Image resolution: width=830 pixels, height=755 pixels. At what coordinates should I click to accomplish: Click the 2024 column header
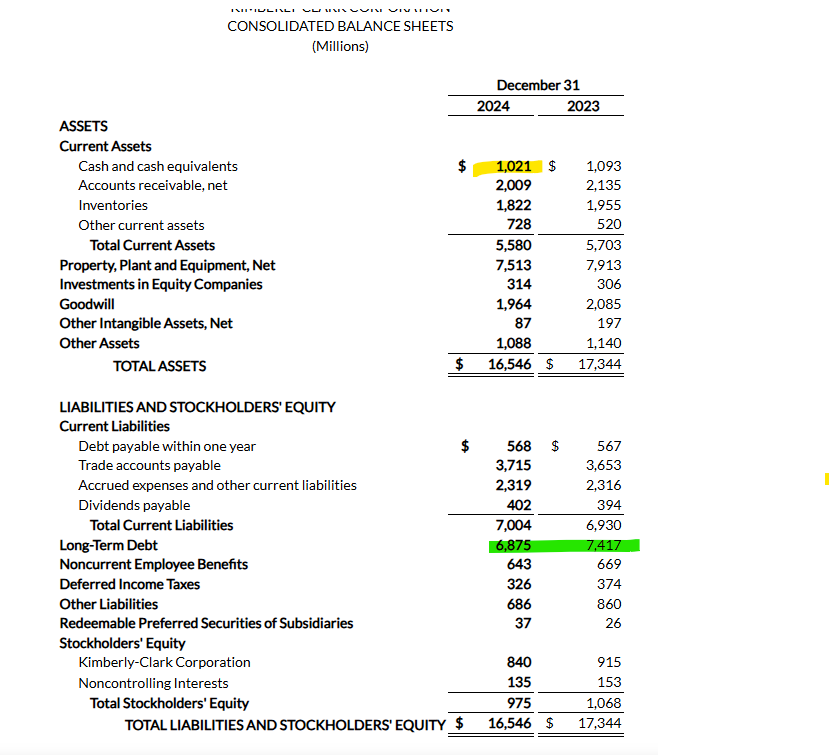(x=493, y=106)
